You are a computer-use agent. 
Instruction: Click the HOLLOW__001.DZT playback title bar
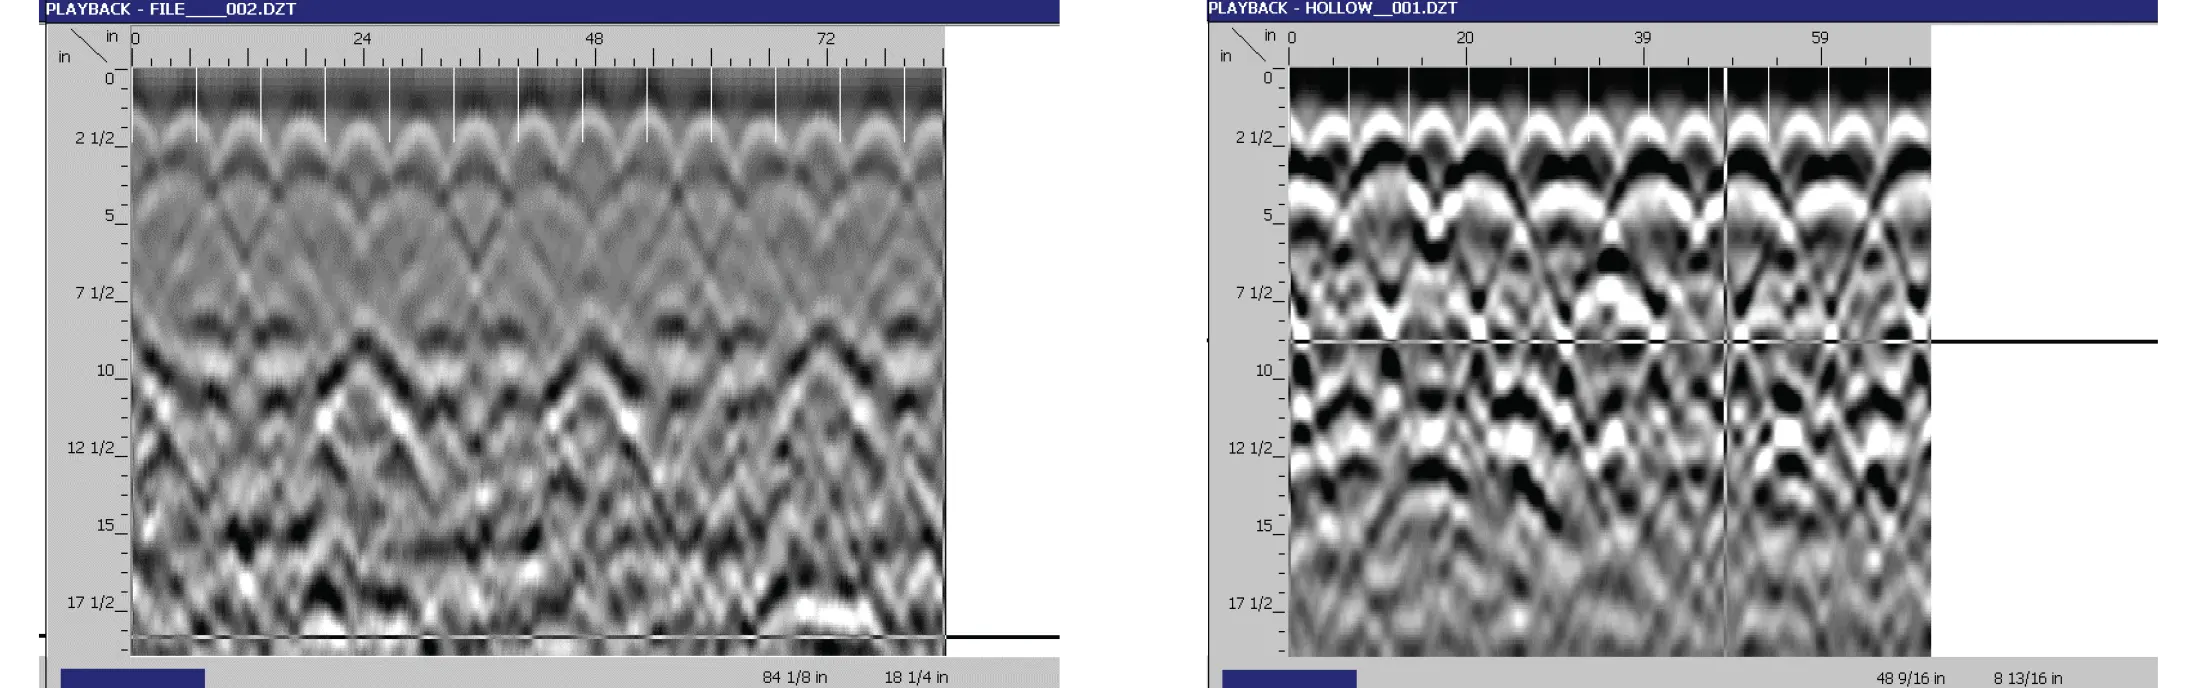pyautogui.click(x=1682, y=9)
